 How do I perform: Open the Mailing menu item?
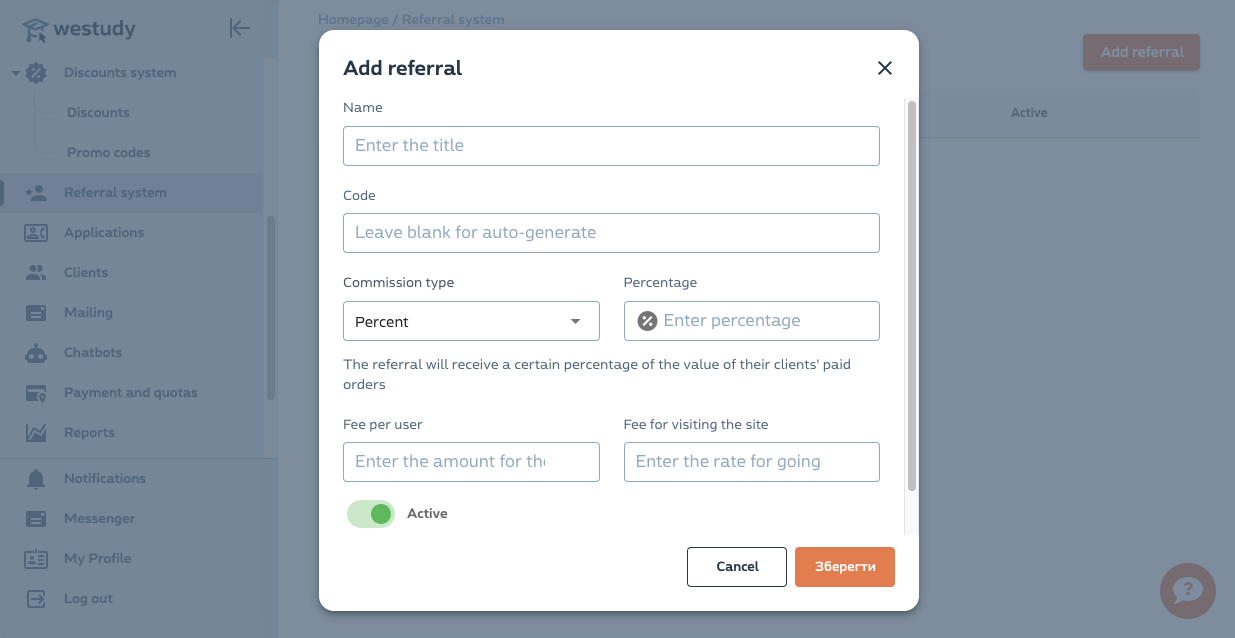point(88,313)
